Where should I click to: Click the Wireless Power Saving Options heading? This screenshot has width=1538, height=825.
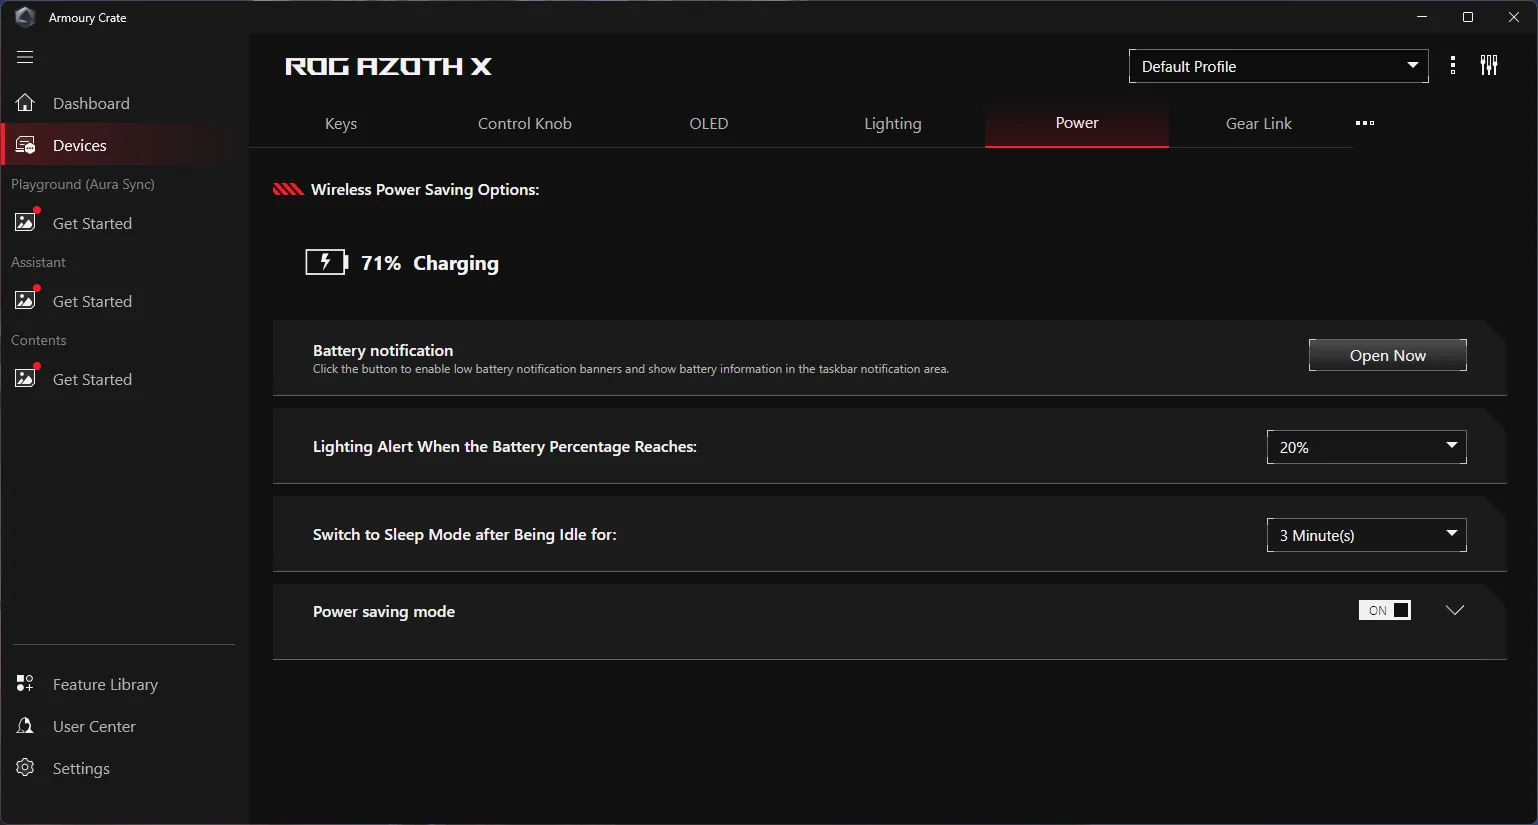click(425, 190)
